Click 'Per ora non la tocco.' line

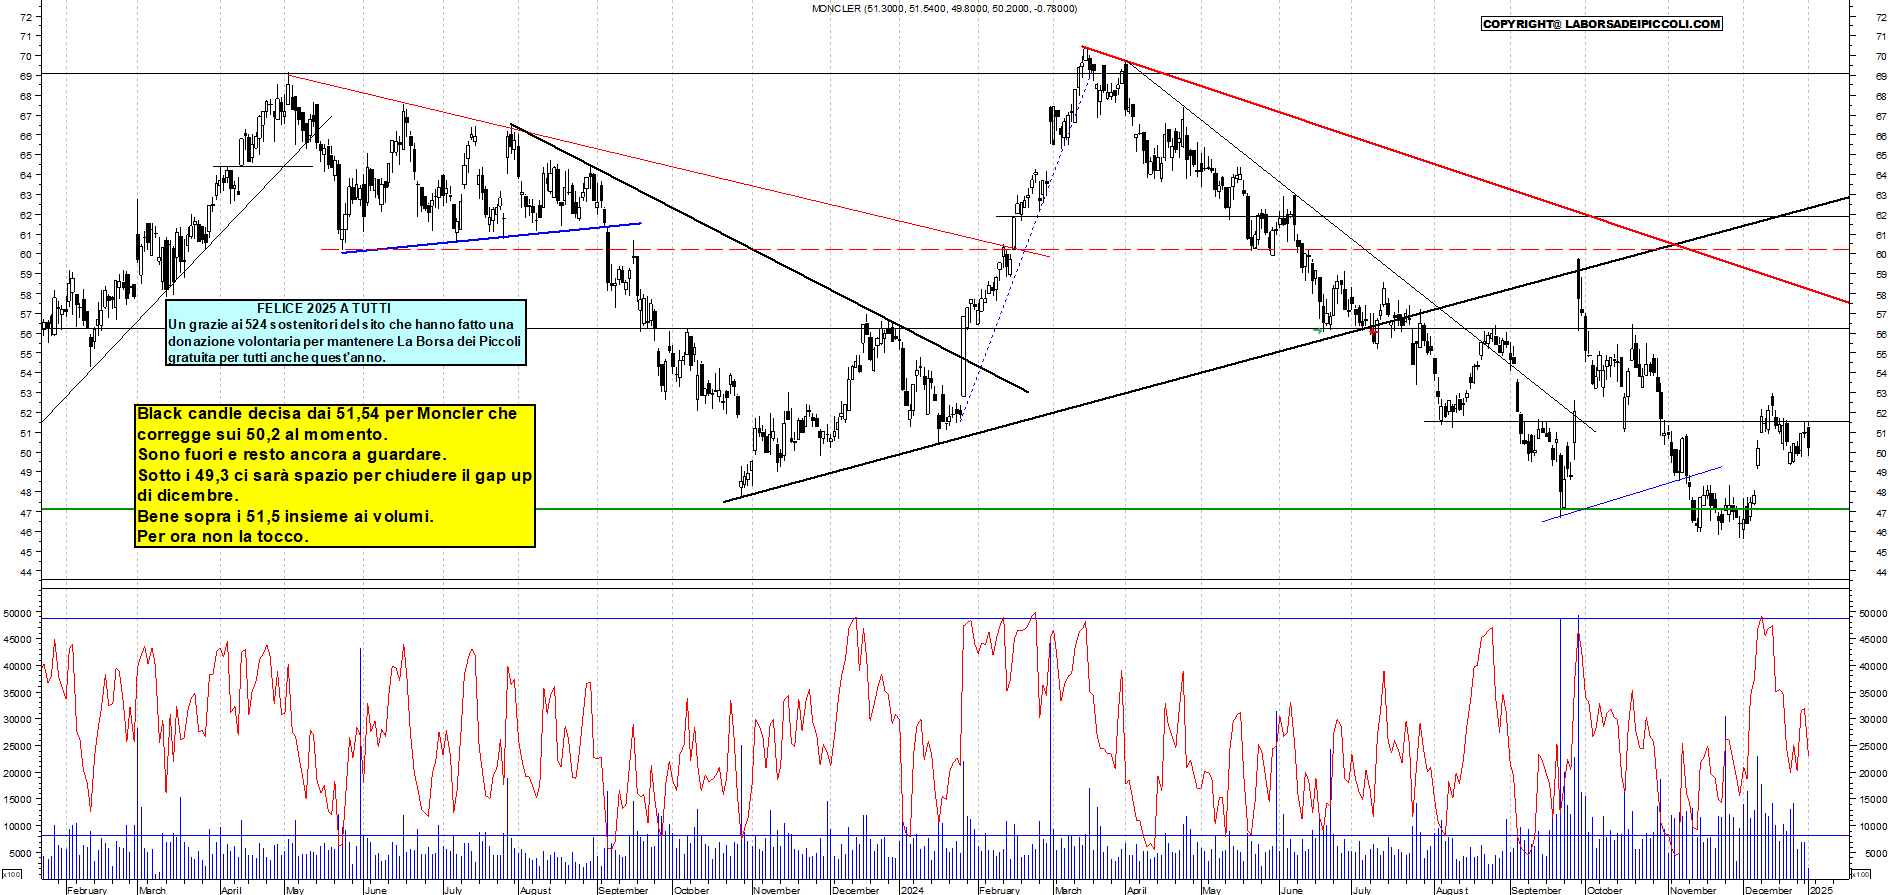pos(222,536)
